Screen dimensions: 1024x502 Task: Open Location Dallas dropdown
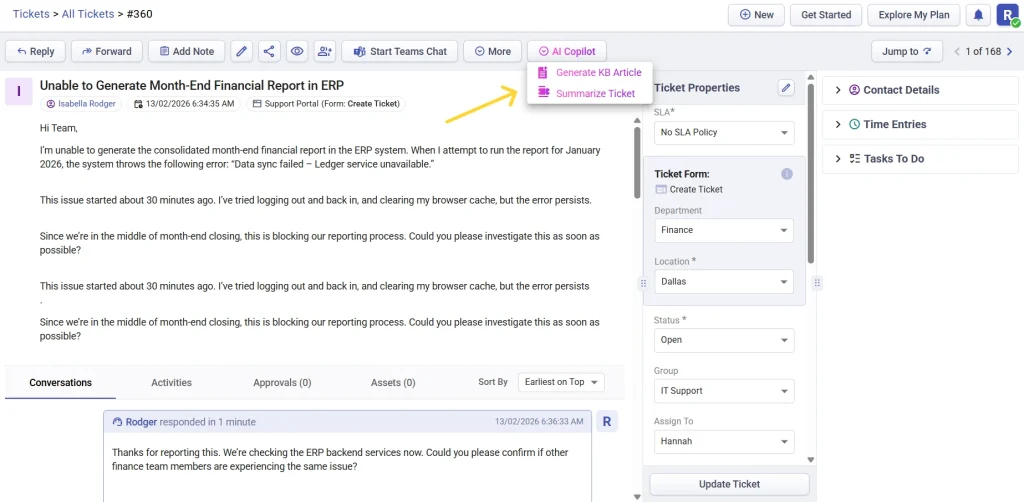724,282
